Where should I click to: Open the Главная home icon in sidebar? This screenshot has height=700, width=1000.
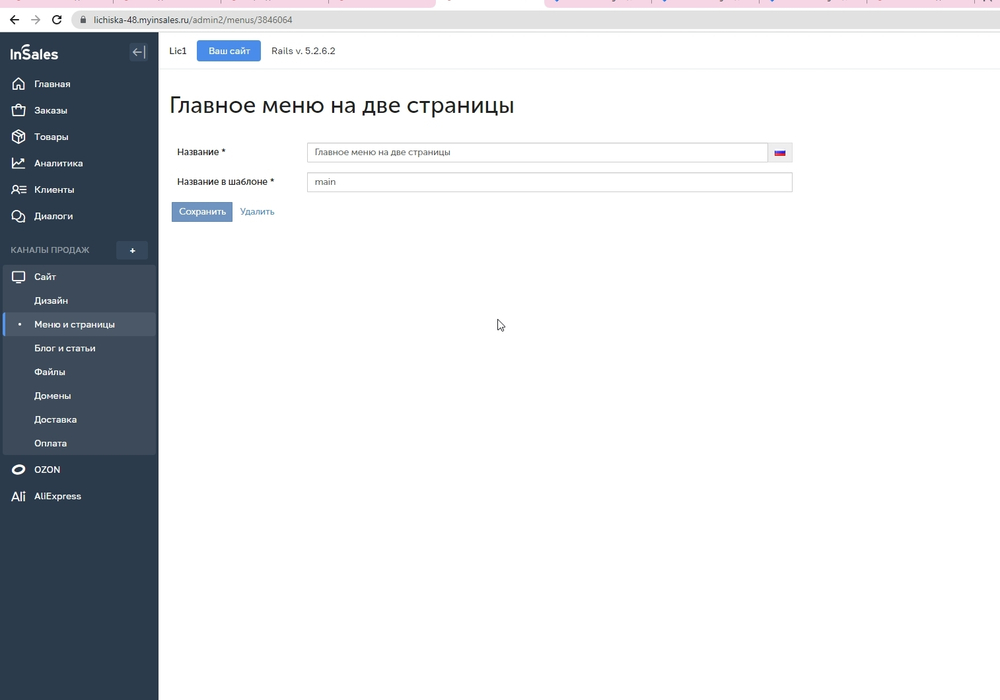pyautogui.click(x=18, y=84)
